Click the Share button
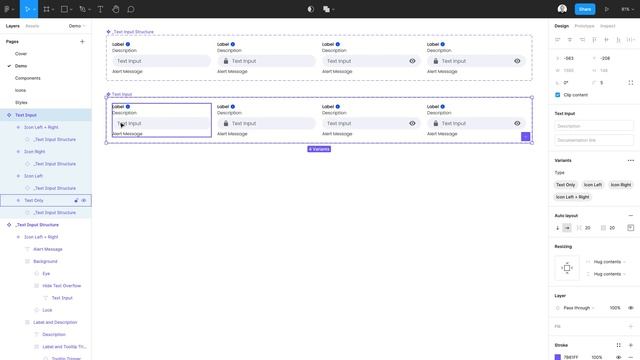Image resolution: width=640 pixels, height=360 pixels. (x=584, y=9)
